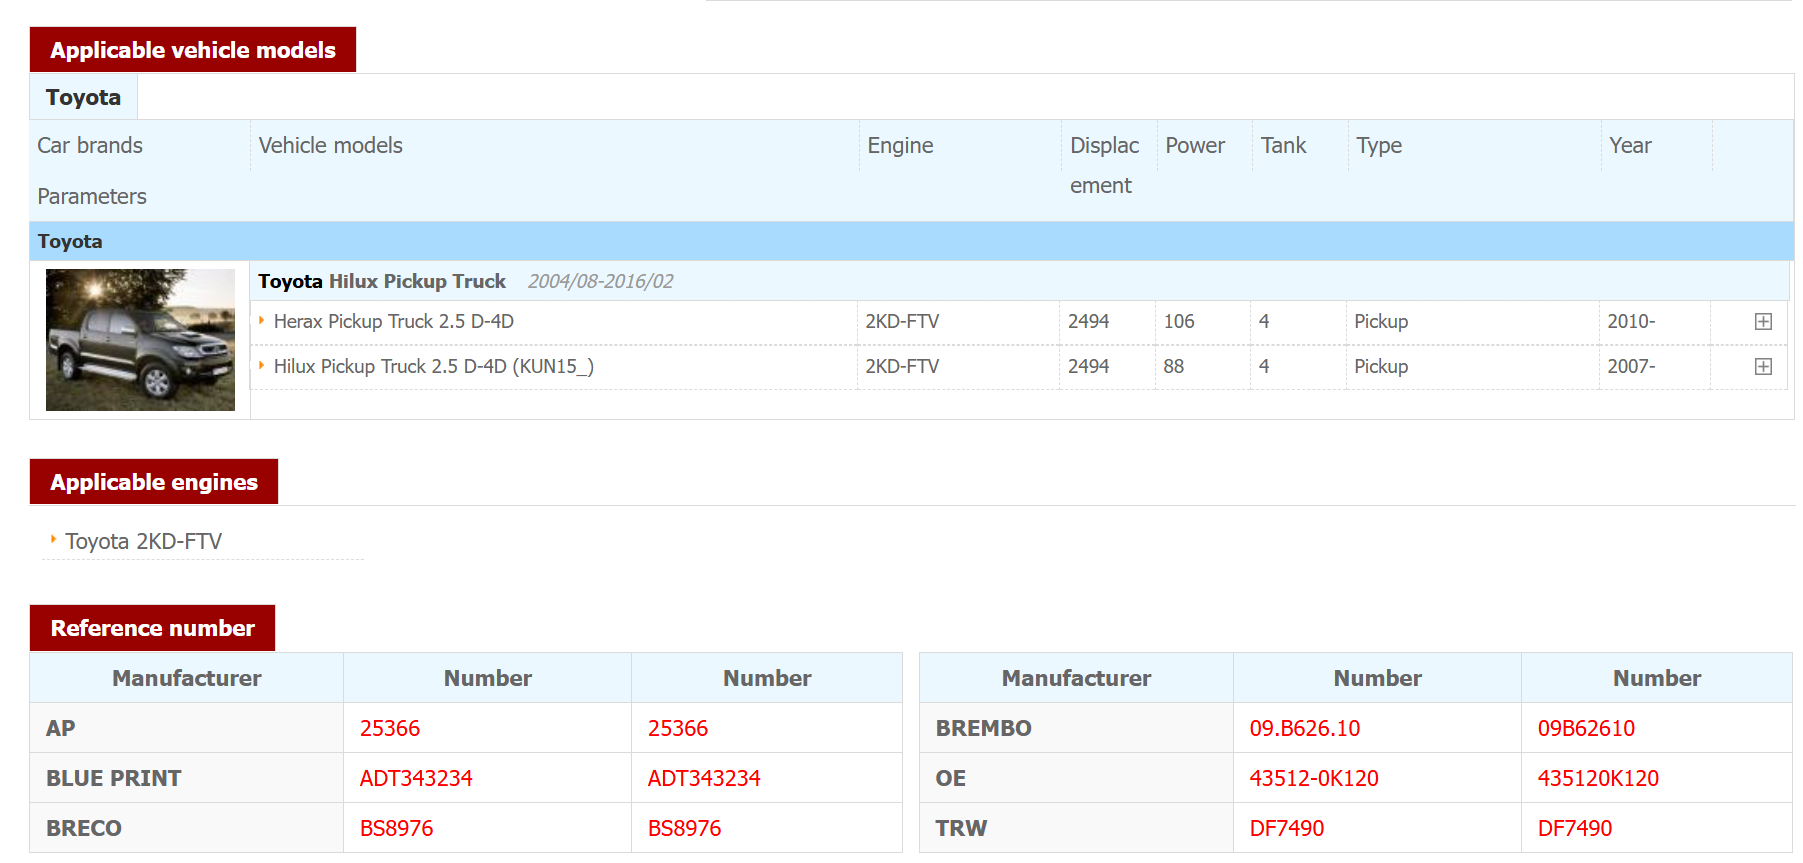The height and width of the screenshot is (863, 1803).
Task: Click the Applicable vehicle models heading
Action: pos(193,50)
